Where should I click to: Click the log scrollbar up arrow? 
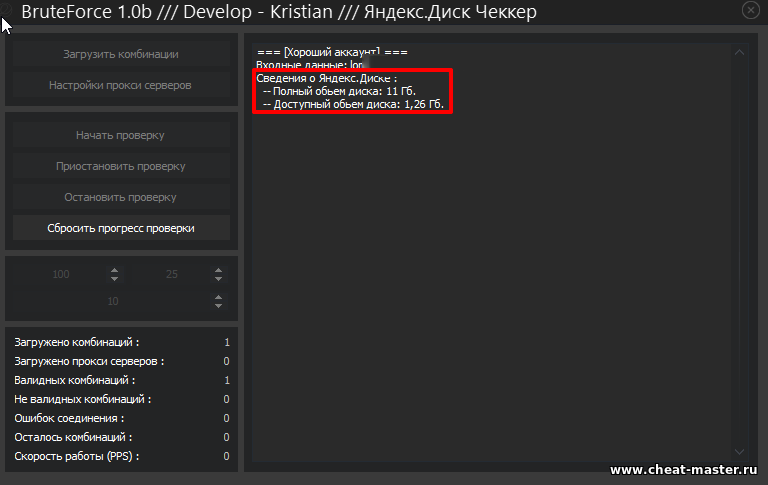click(x=739, y=52)
